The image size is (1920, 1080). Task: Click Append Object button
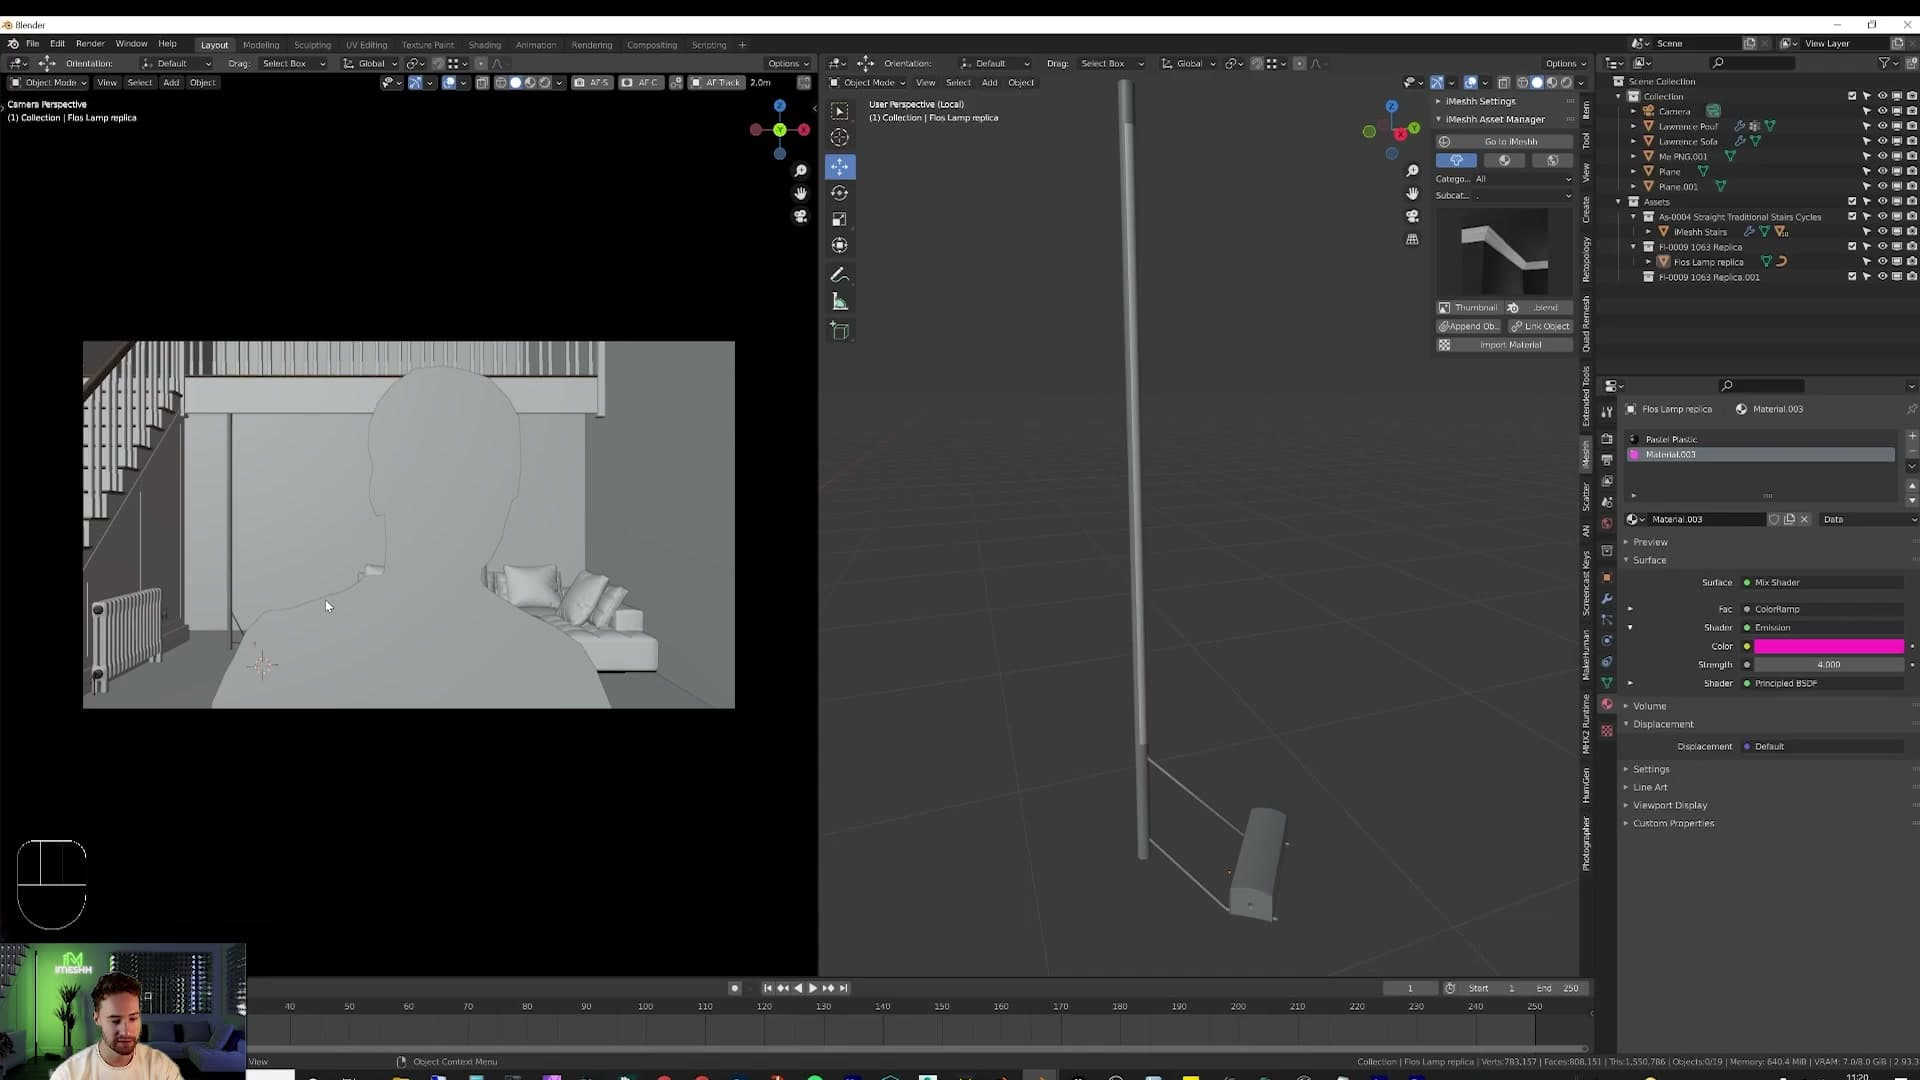click(1469, 326)
